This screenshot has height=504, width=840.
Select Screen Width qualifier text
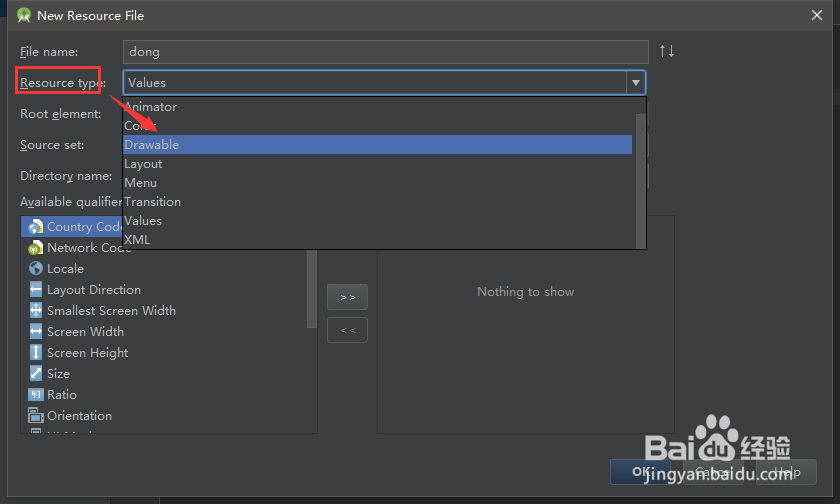85,332
